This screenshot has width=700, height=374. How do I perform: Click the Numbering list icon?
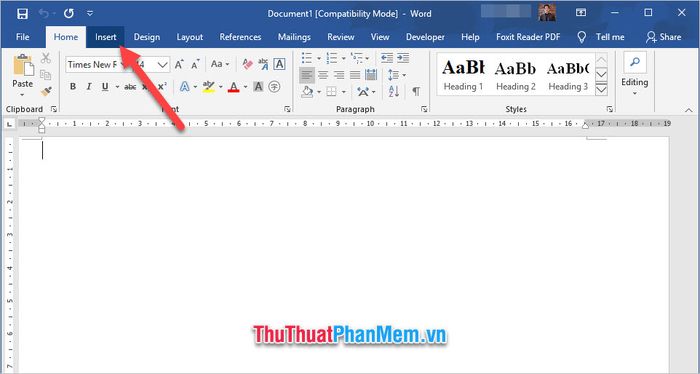click(332, 58)
